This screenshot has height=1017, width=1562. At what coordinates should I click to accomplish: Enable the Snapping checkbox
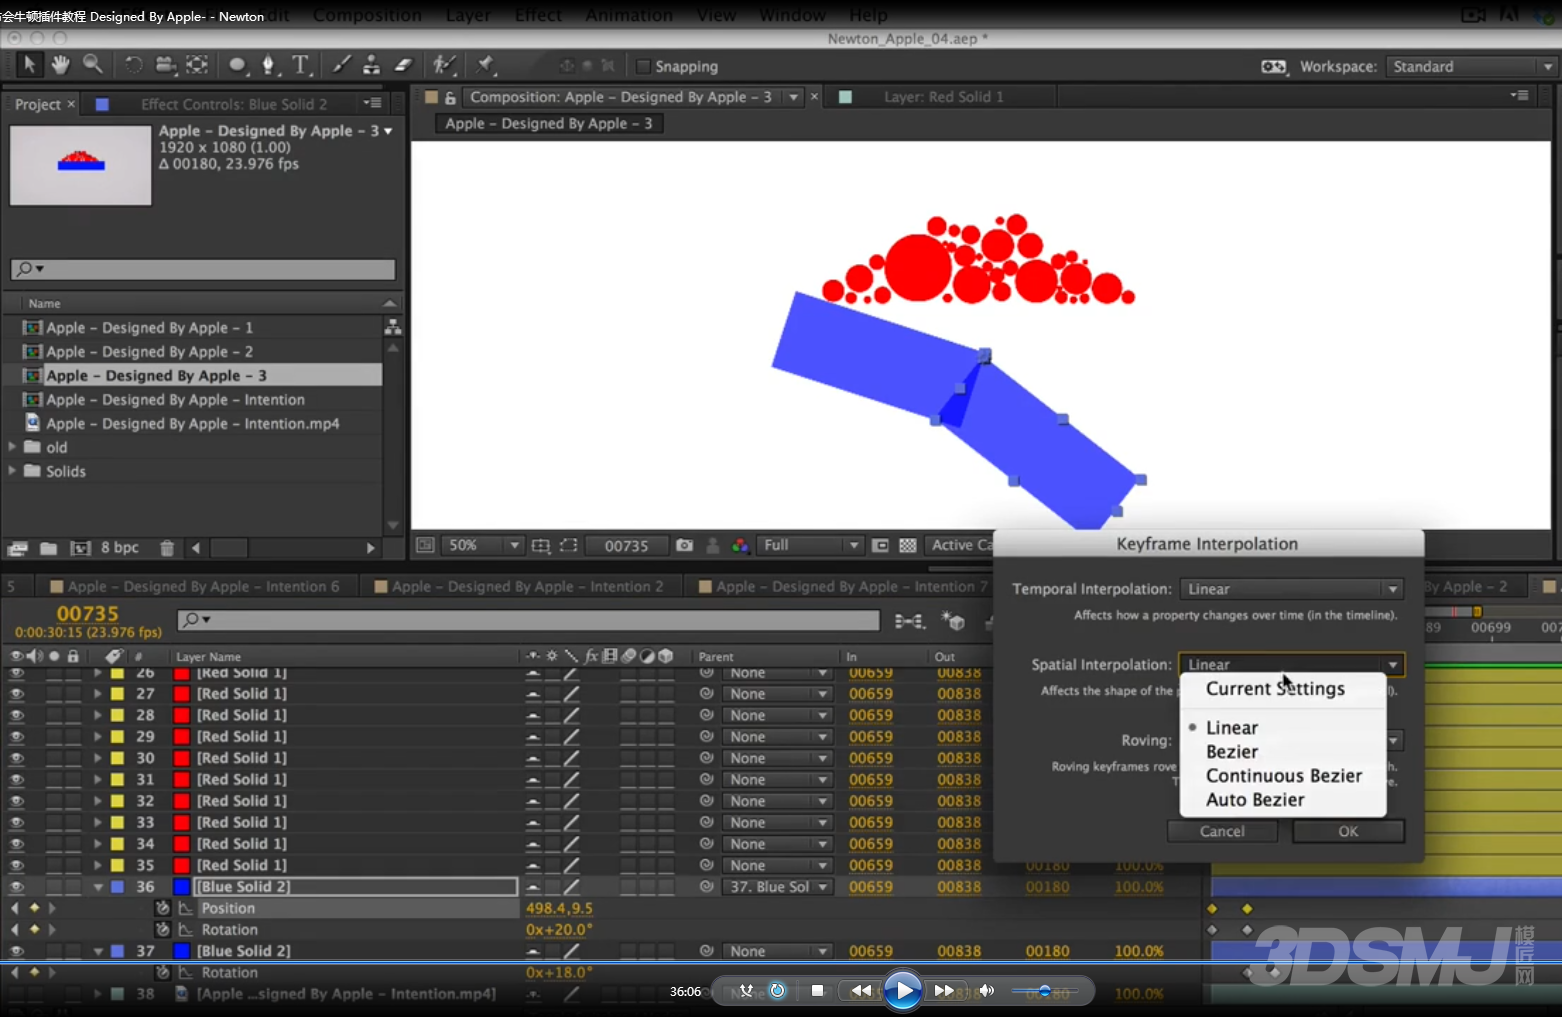point(643,66)
